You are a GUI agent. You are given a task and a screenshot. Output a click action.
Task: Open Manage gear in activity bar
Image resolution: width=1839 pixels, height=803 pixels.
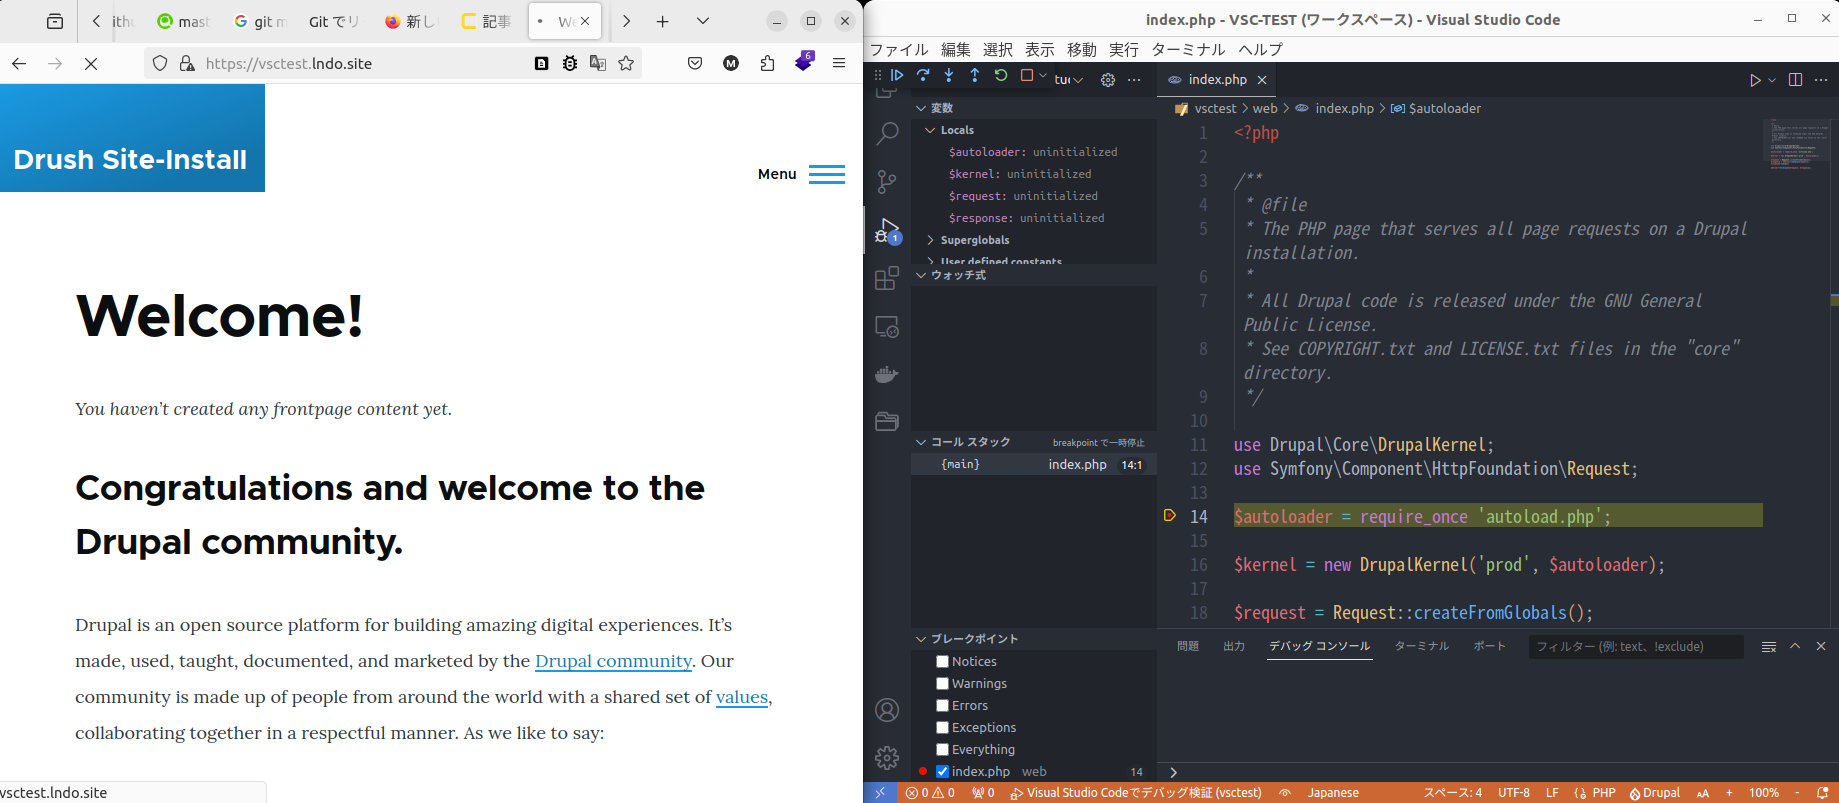click(887, 758)
